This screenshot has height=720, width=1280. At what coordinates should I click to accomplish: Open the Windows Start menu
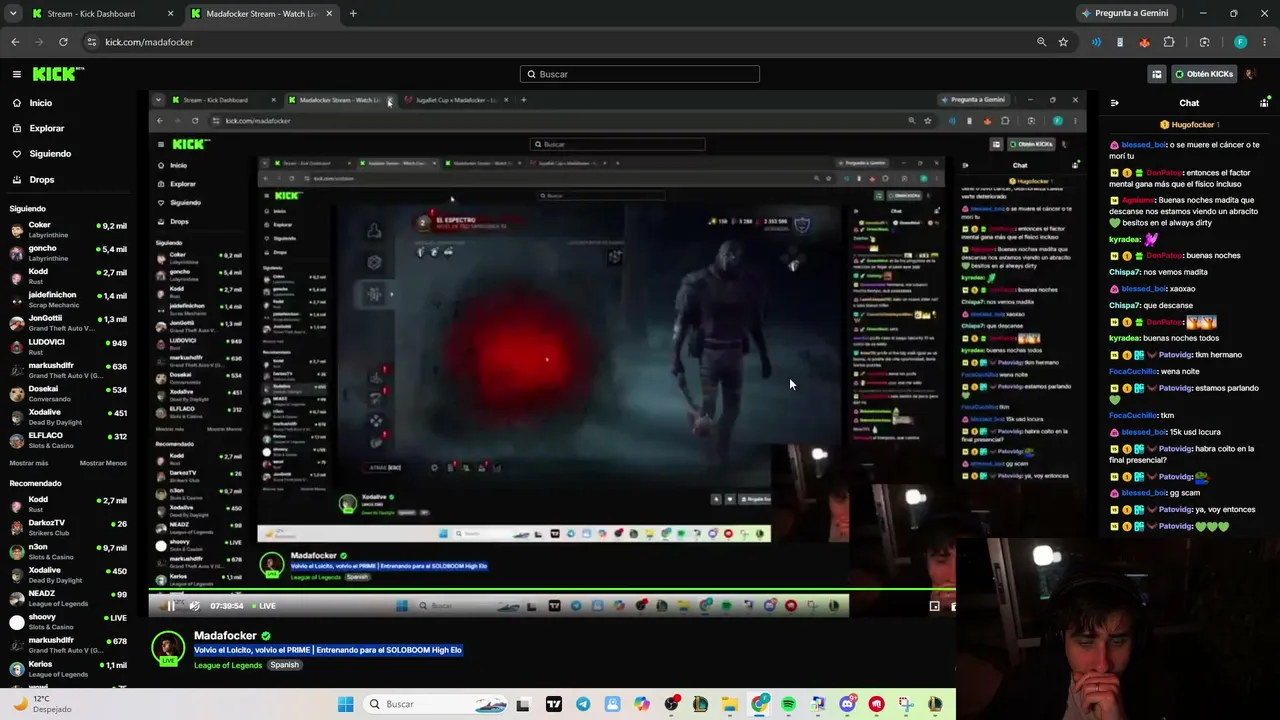346,704
